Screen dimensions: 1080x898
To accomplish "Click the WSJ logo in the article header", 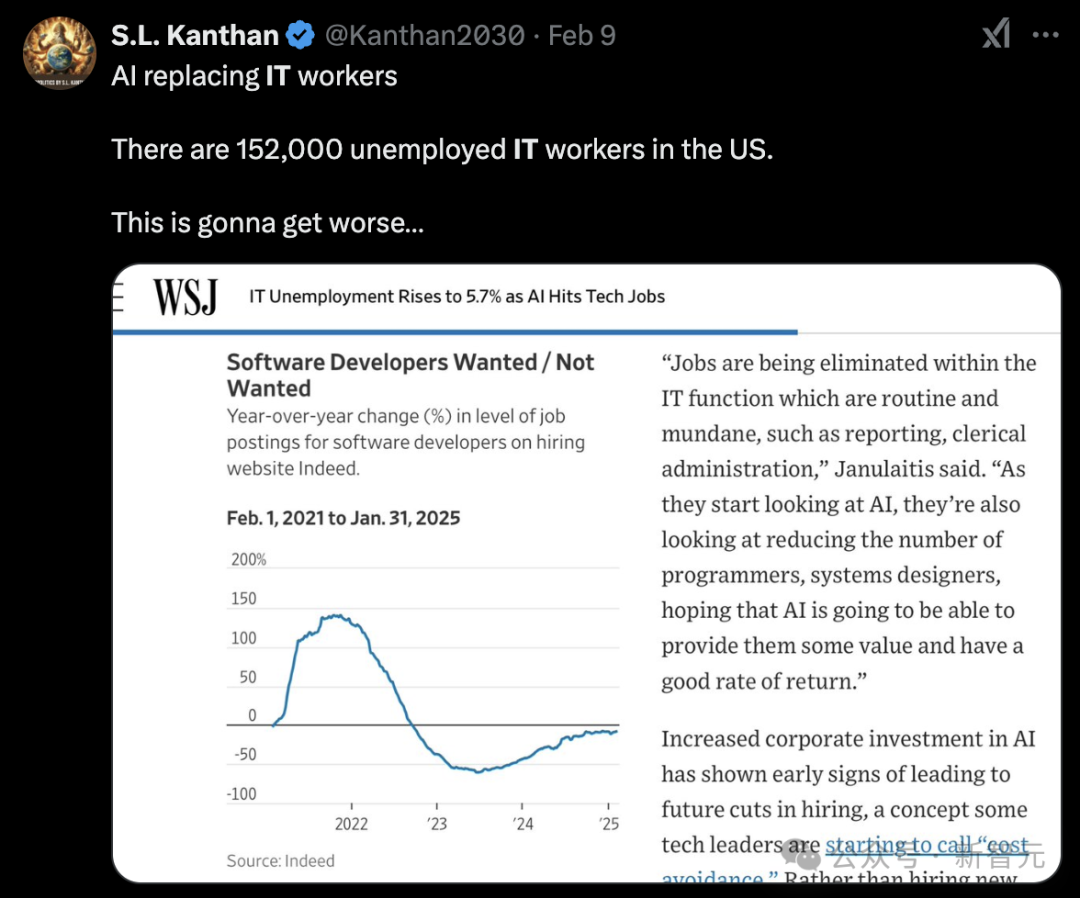I will point(185,297).
